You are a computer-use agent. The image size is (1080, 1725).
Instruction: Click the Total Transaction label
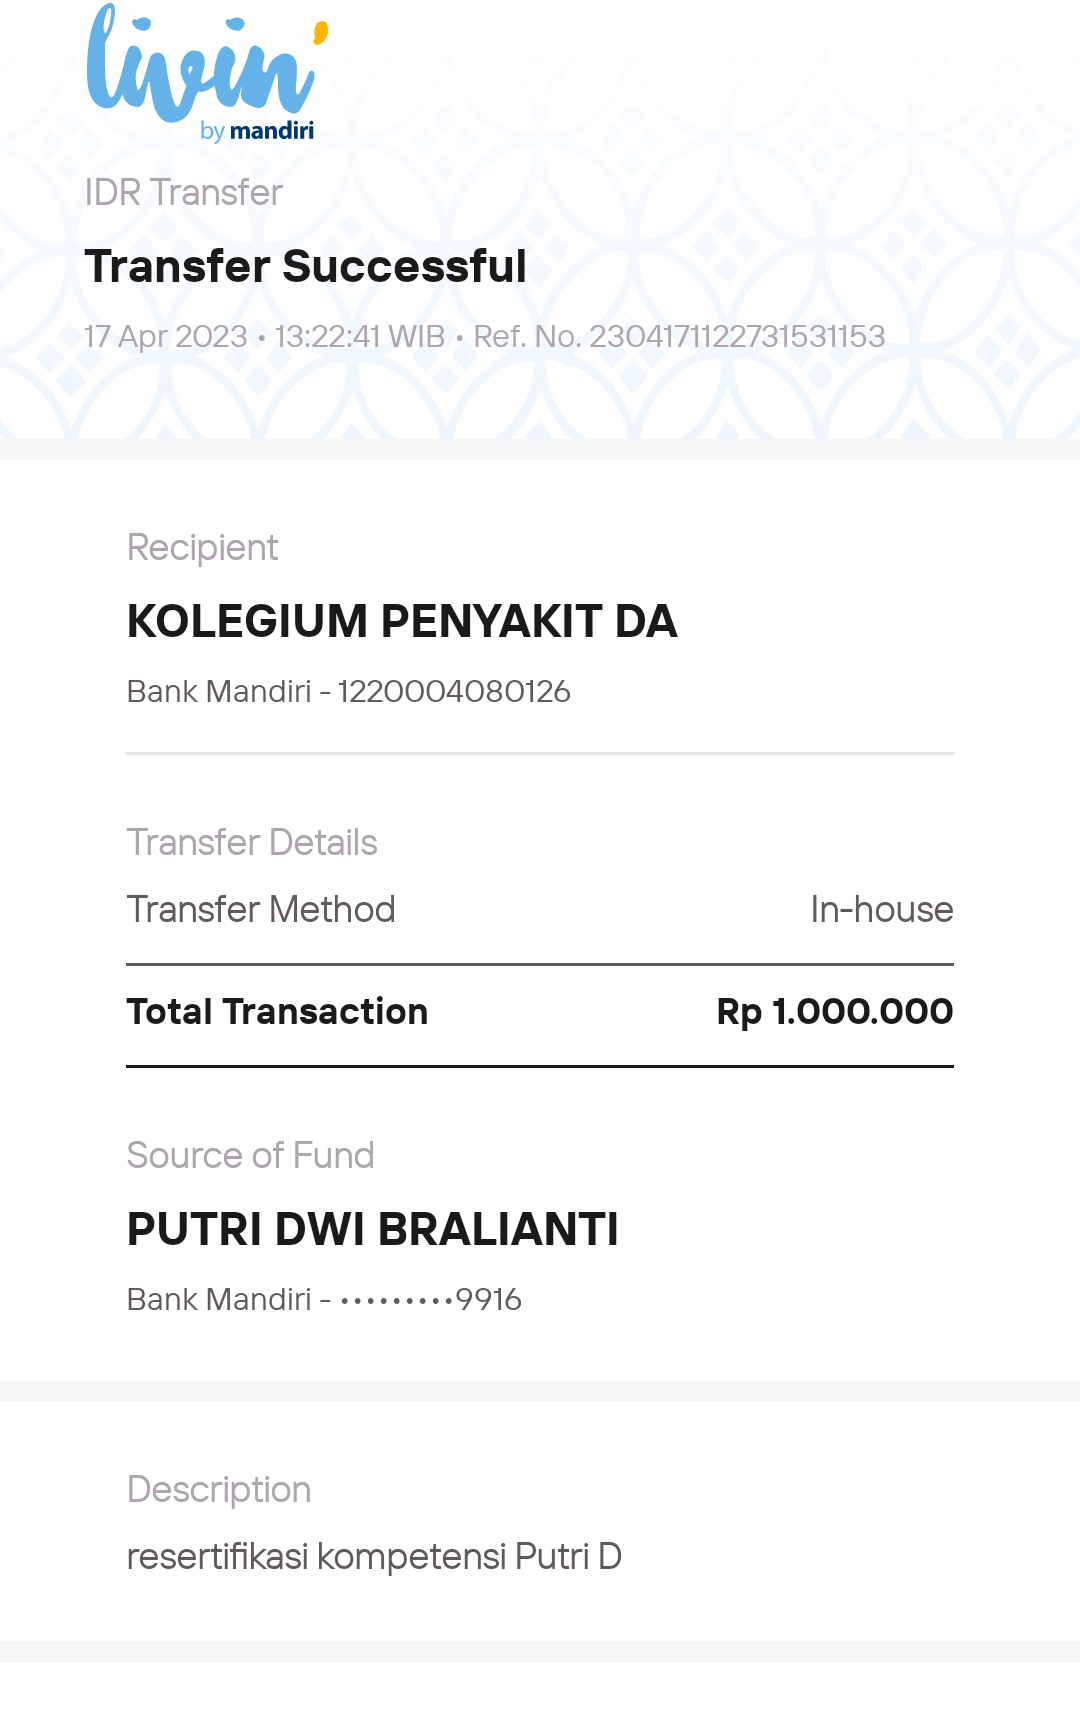[x=277, y=1012]
